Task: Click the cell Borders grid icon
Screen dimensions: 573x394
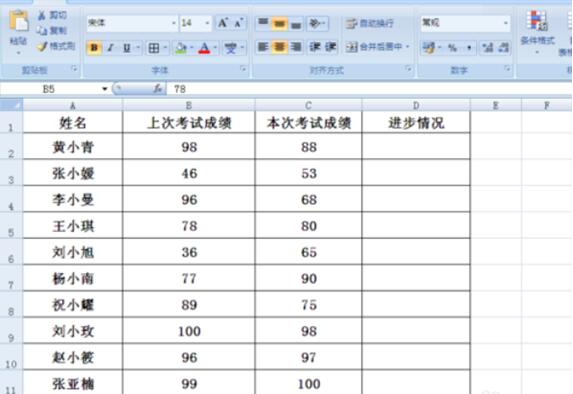Action: (154, 48)
